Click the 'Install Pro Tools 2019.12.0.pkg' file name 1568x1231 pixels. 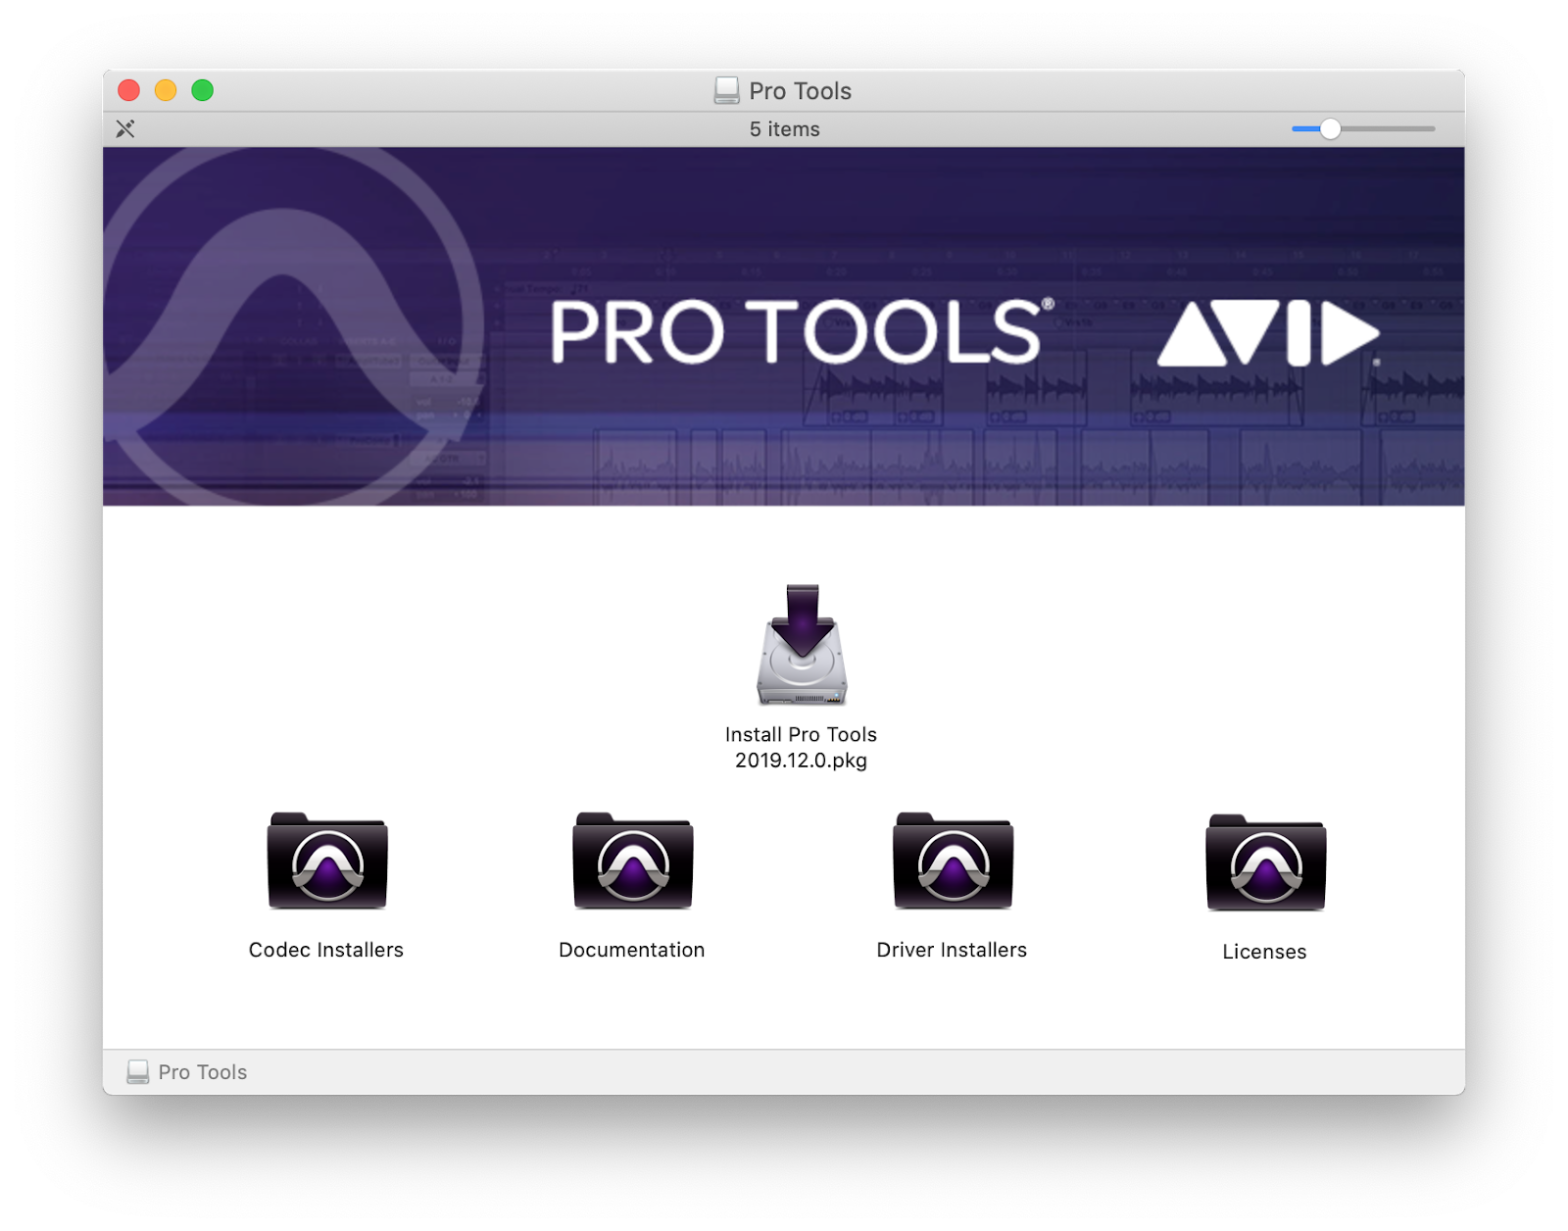pos(801,747)
